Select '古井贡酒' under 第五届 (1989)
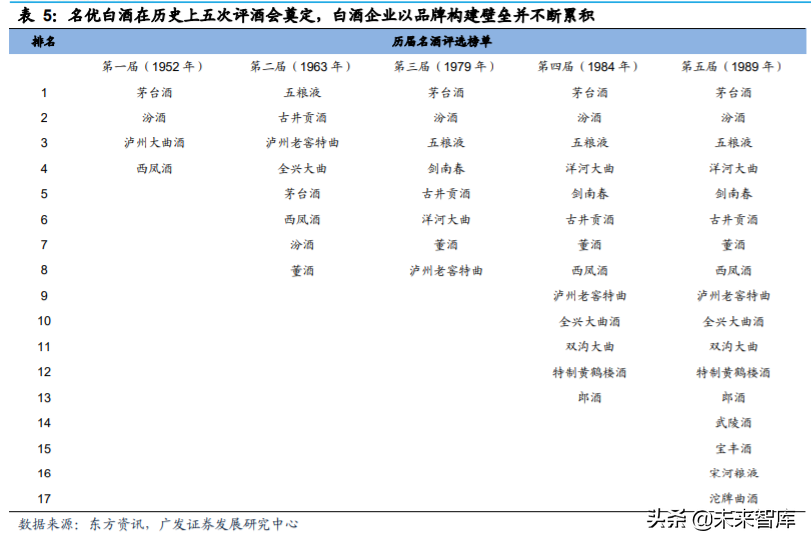 tap(733, 220)
